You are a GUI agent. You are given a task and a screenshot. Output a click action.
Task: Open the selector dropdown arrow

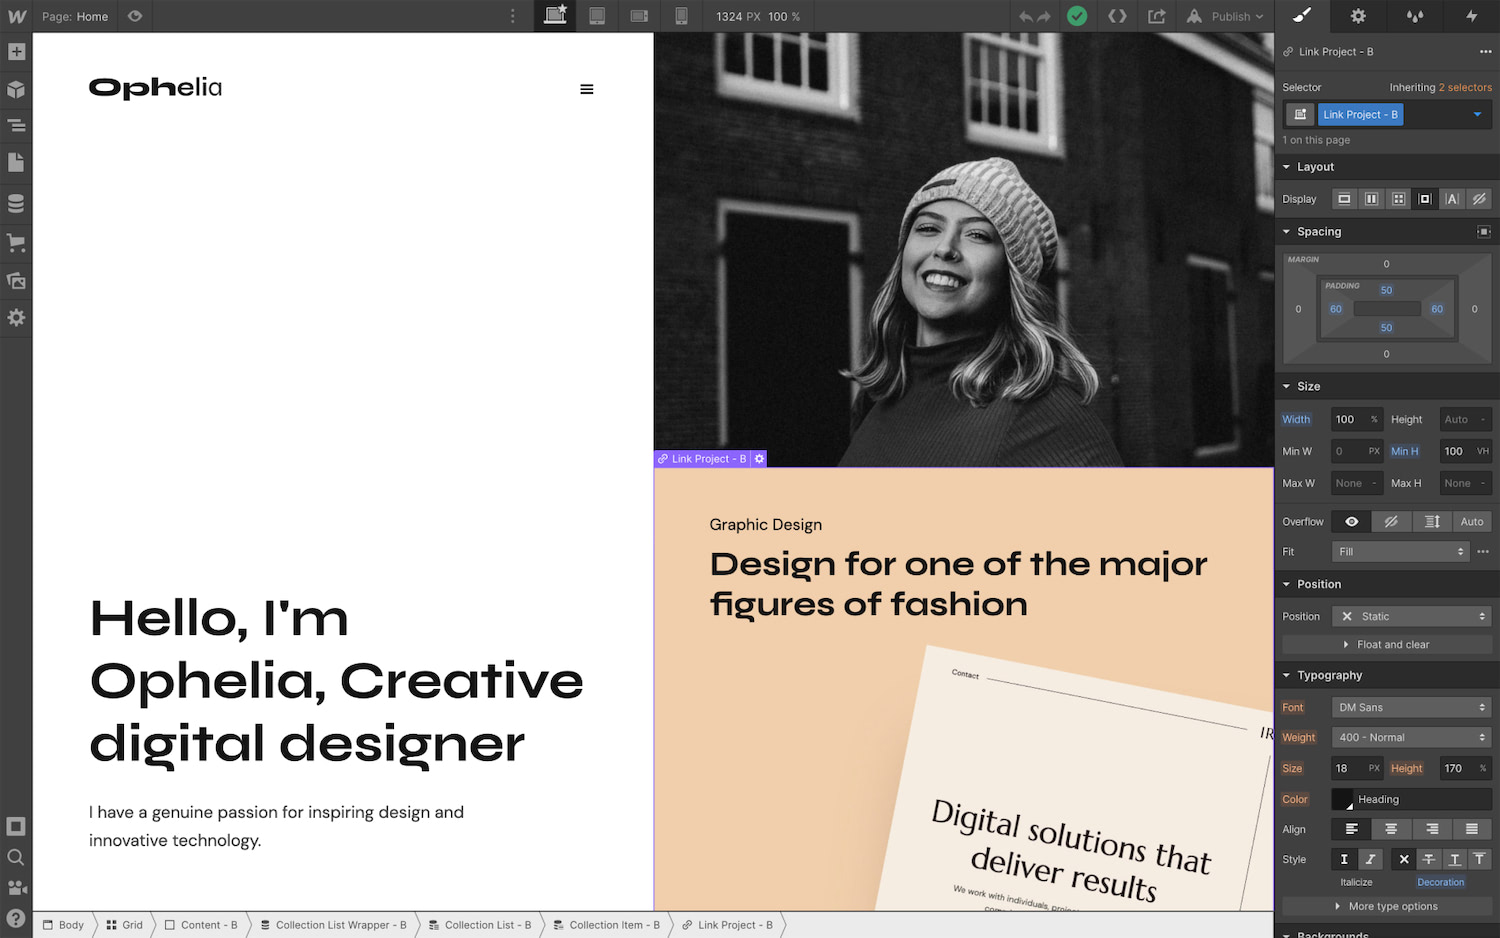pos(1477,115)
